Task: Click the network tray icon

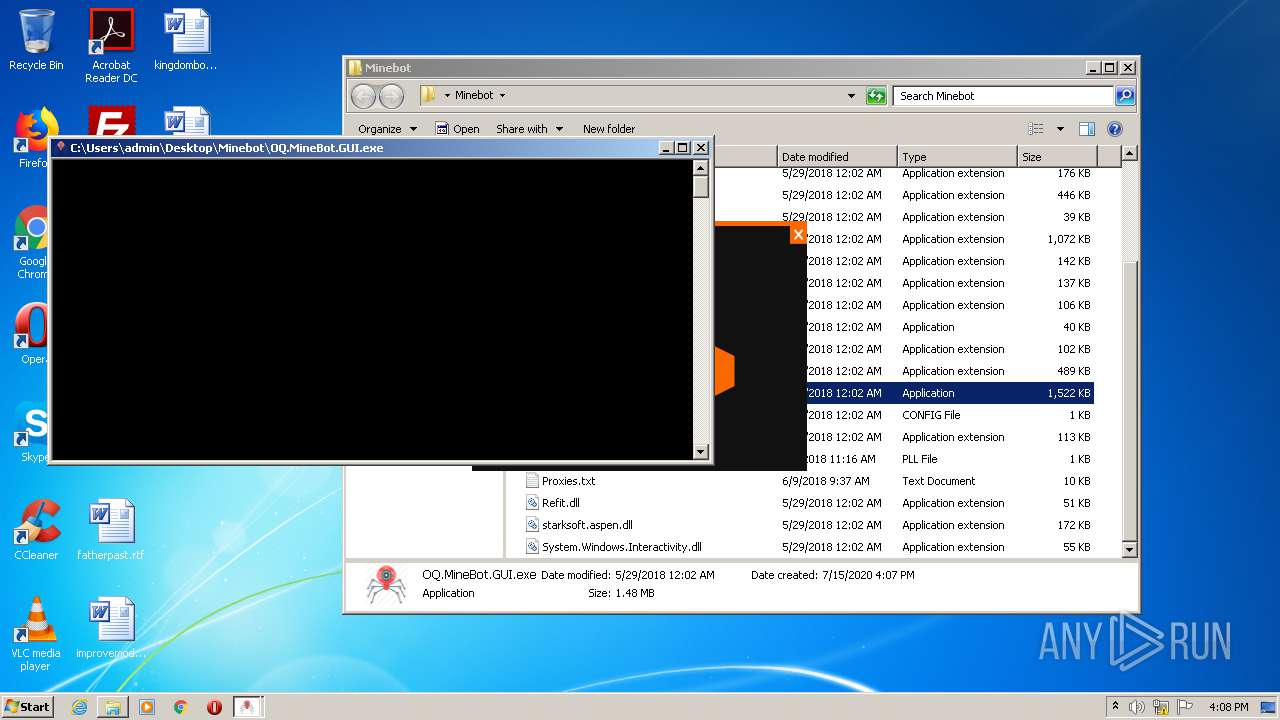Action: point(1161,707)
